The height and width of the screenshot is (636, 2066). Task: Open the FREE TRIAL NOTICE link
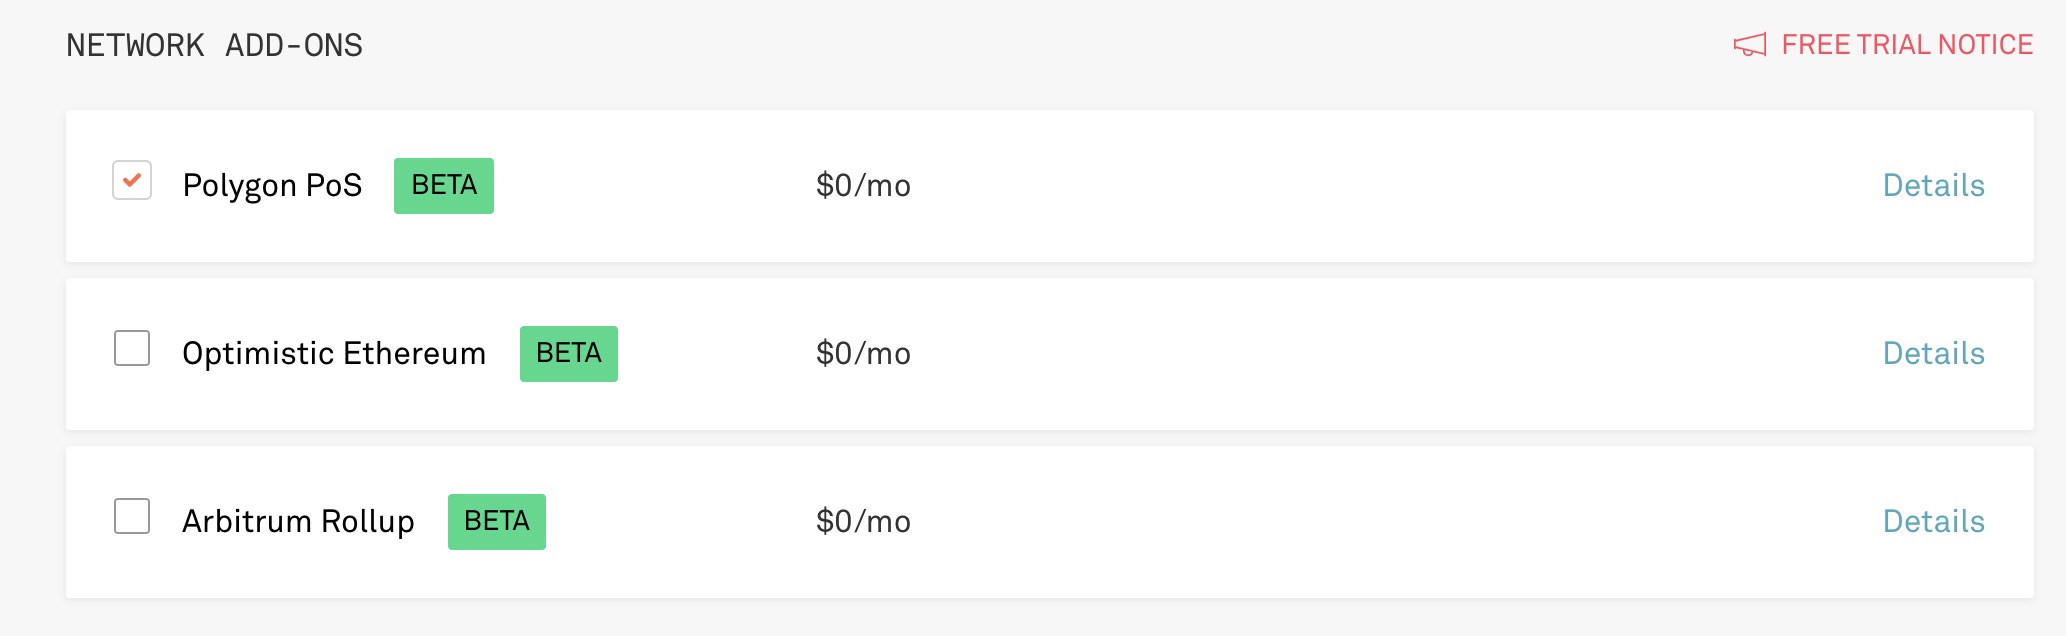click(1906, 45)
